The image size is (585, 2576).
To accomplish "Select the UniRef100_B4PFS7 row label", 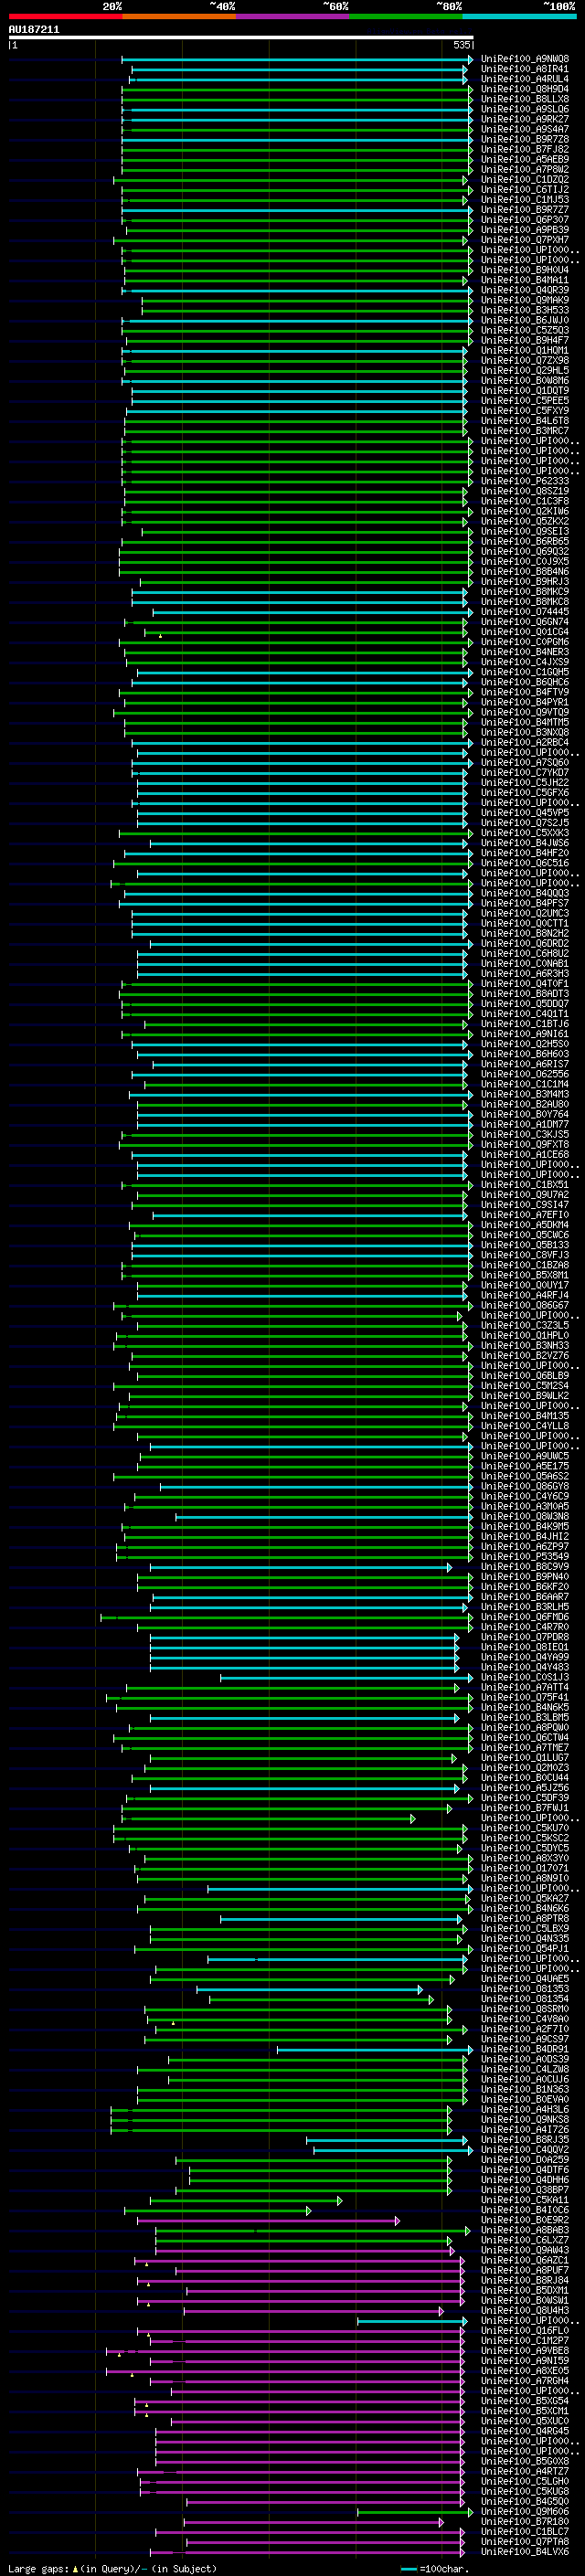I will pos(524,903).
